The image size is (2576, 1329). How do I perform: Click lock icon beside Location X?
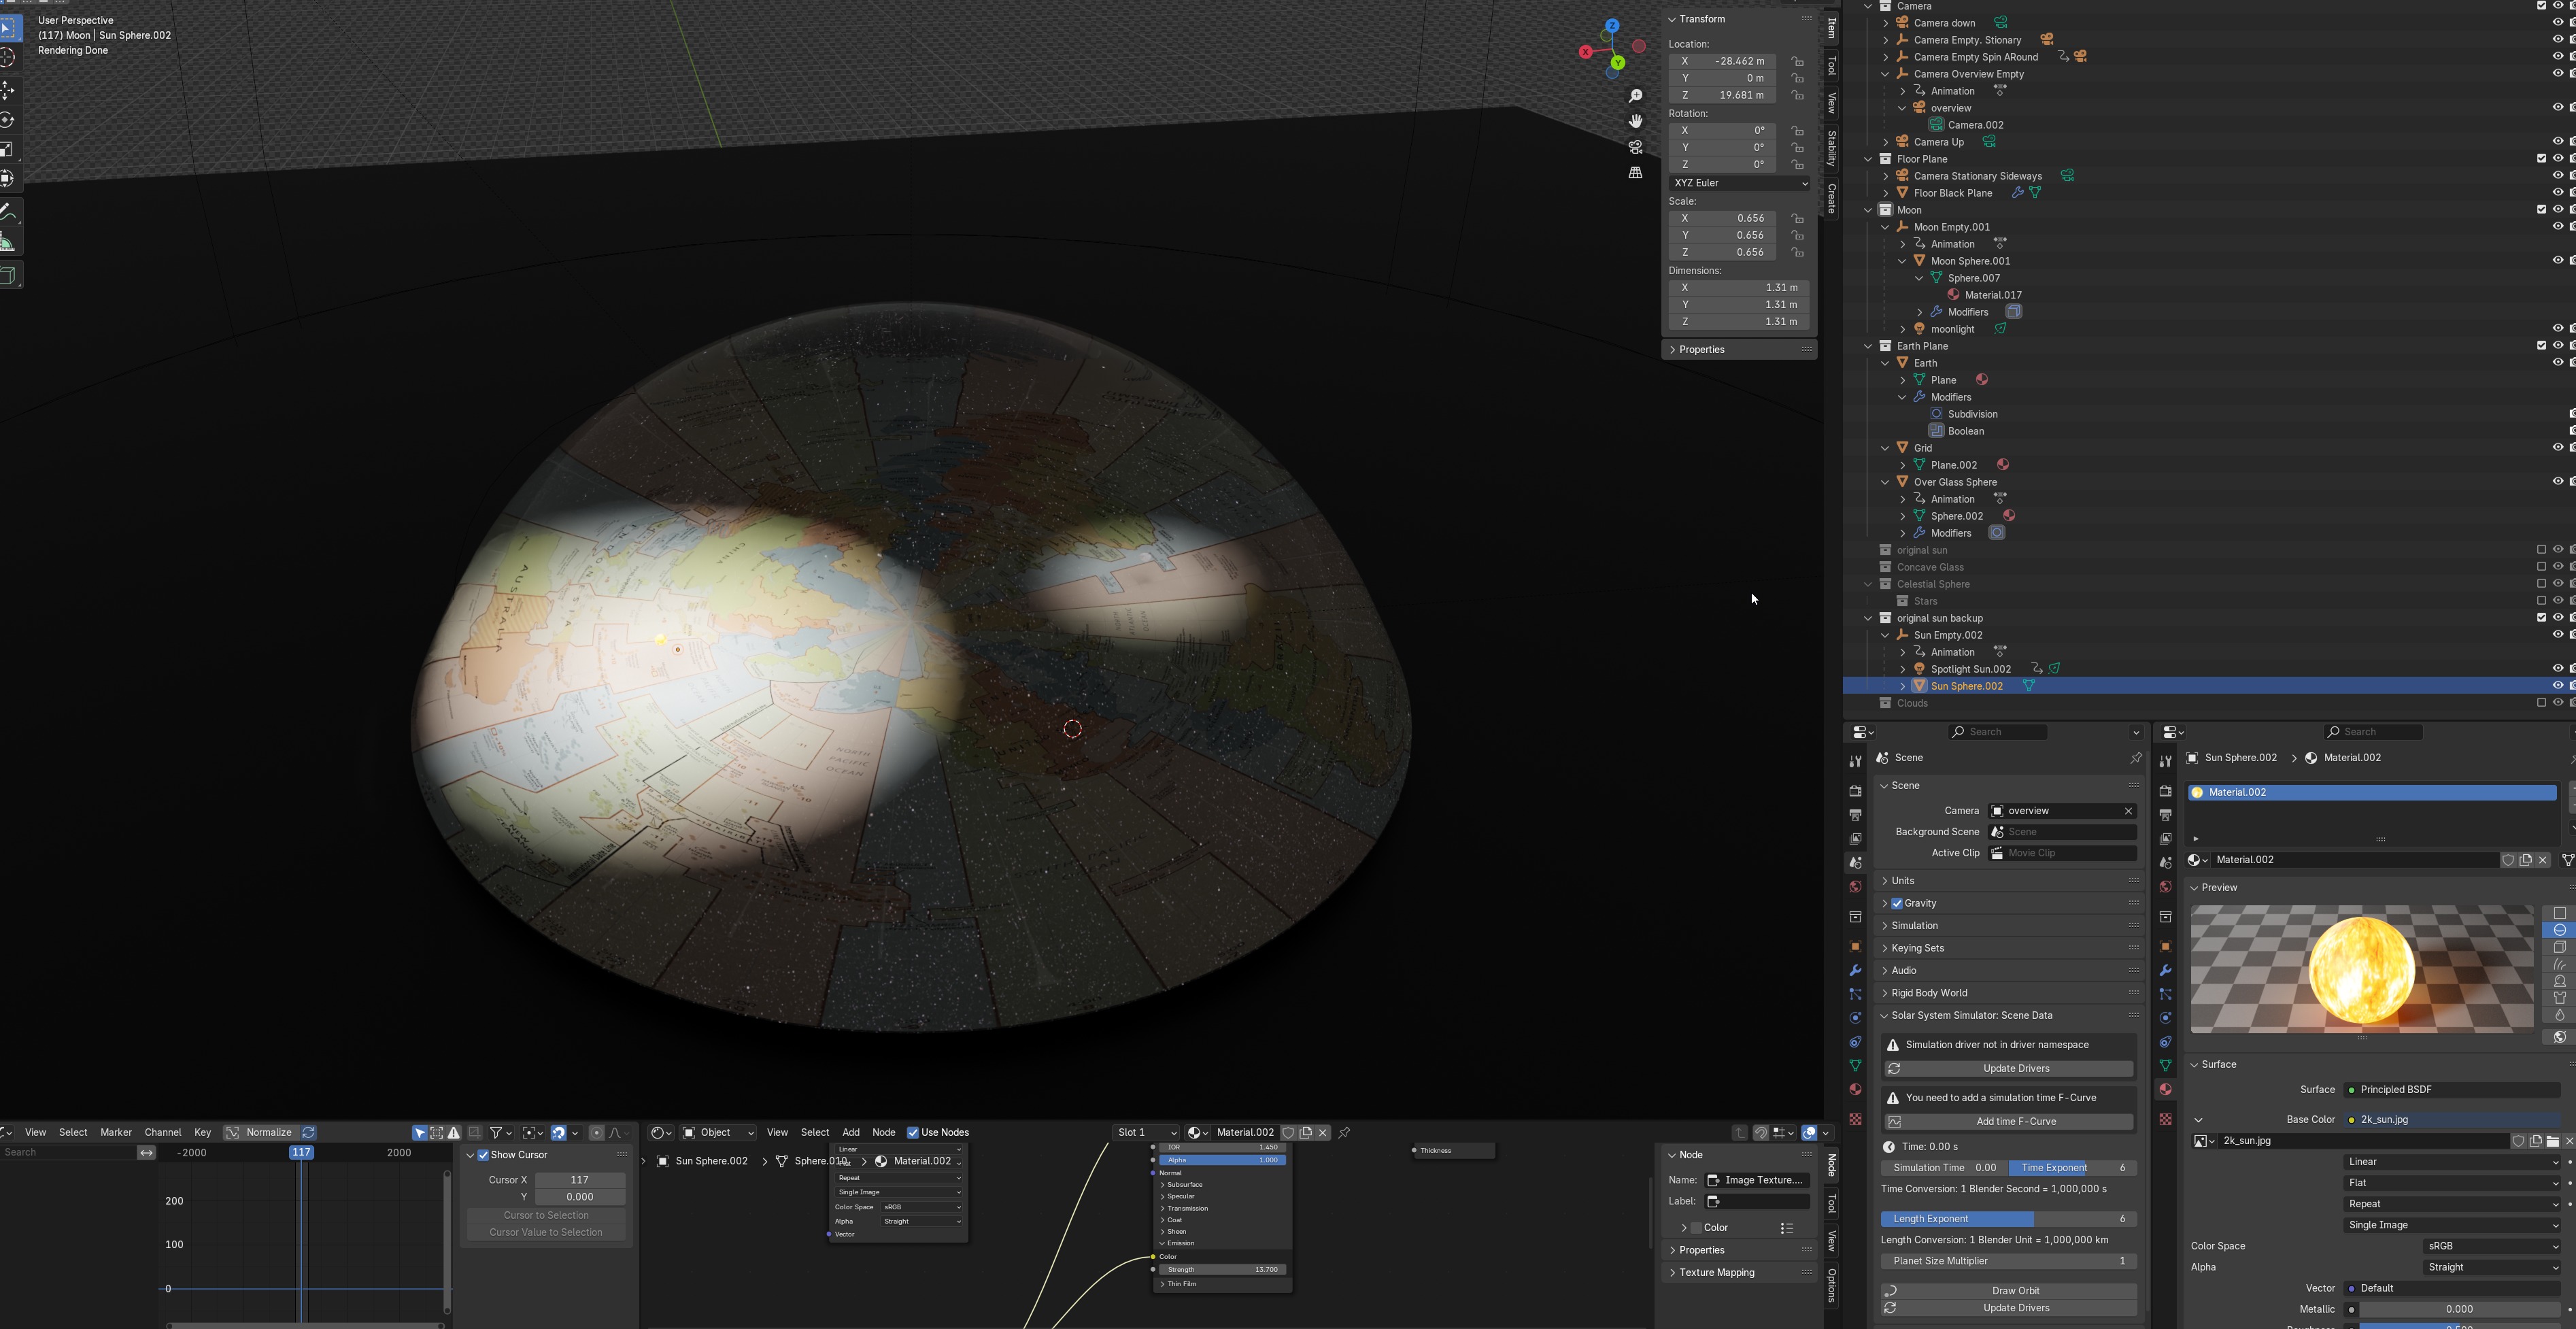click(x=1797, y=61)
